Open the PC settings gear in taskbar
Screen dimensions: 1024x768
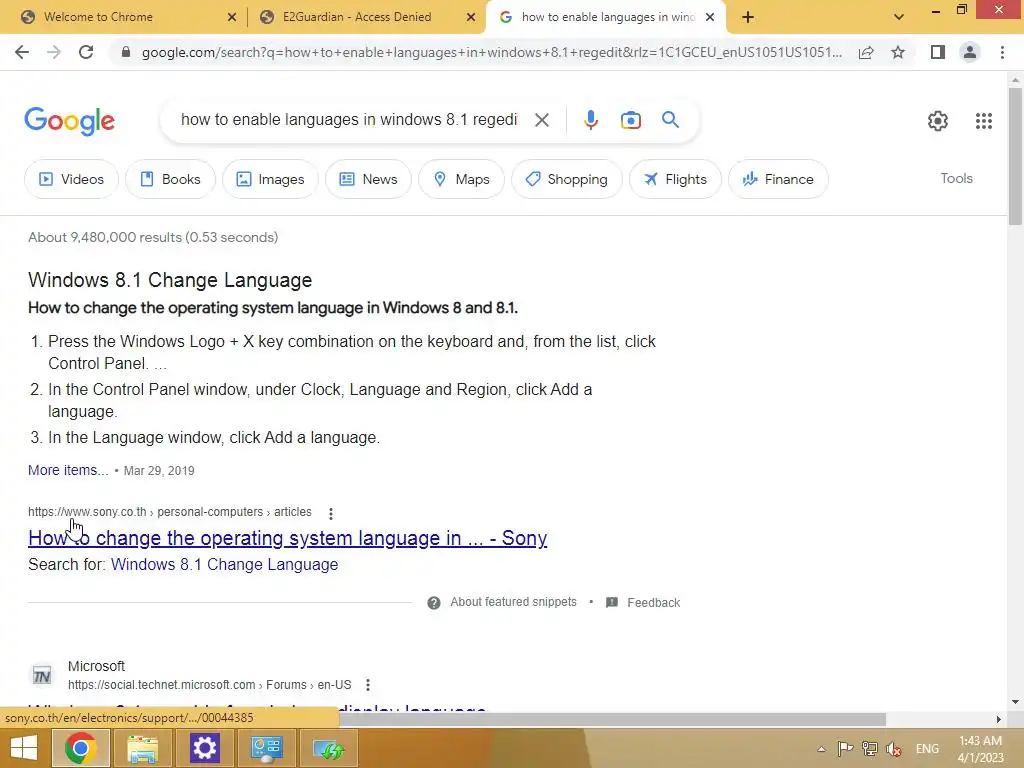coord(204,748)
